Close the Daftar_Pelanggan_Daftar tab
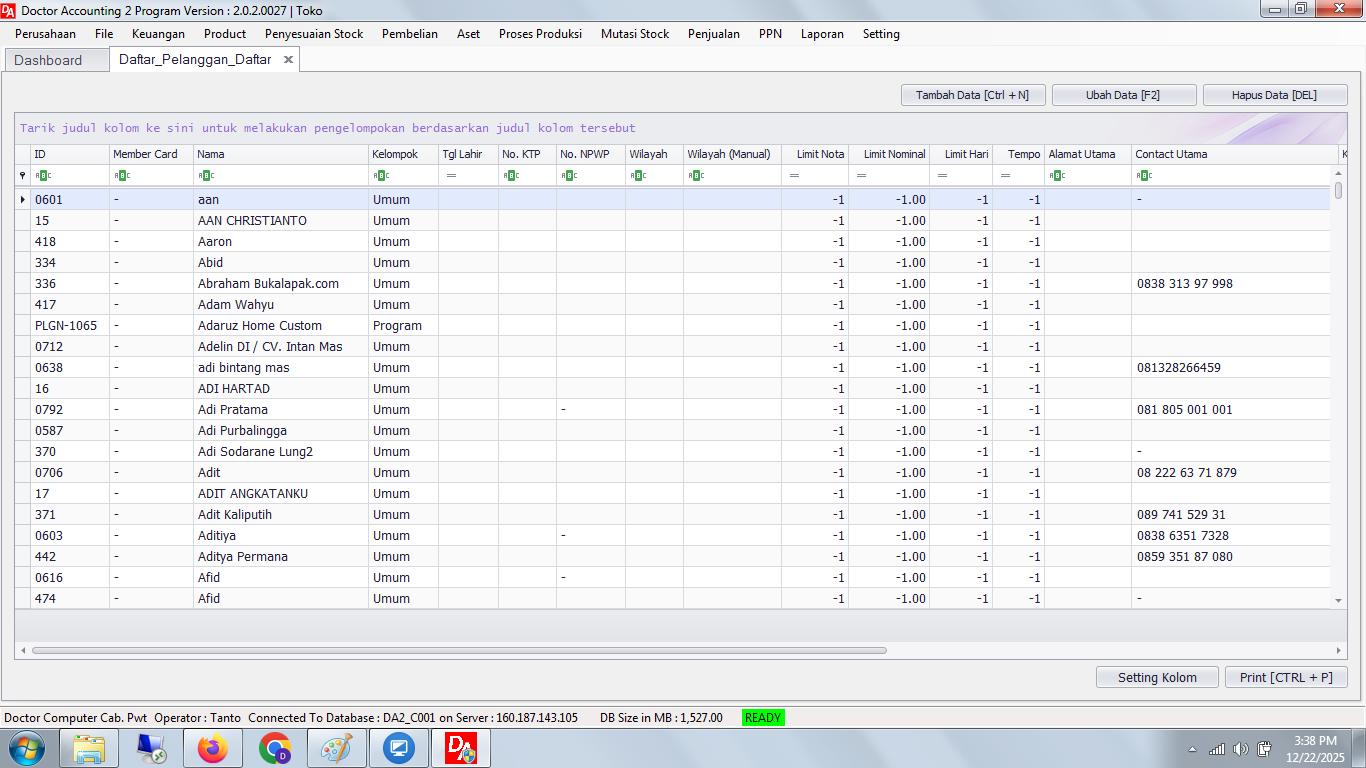The width and height of the screenshot is (1366, 768). pyautogui.click(x=288, y=60)
